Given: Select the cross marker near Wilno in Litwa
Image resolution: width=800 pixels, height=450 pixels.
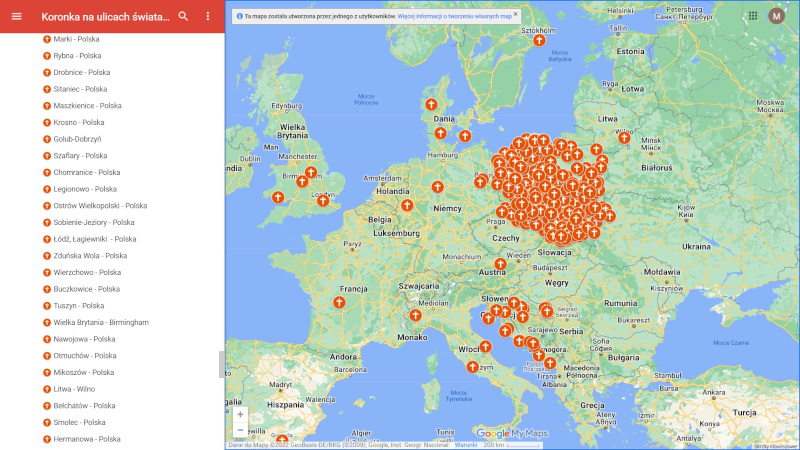Looking at the screenshot, I should (623, 137).
